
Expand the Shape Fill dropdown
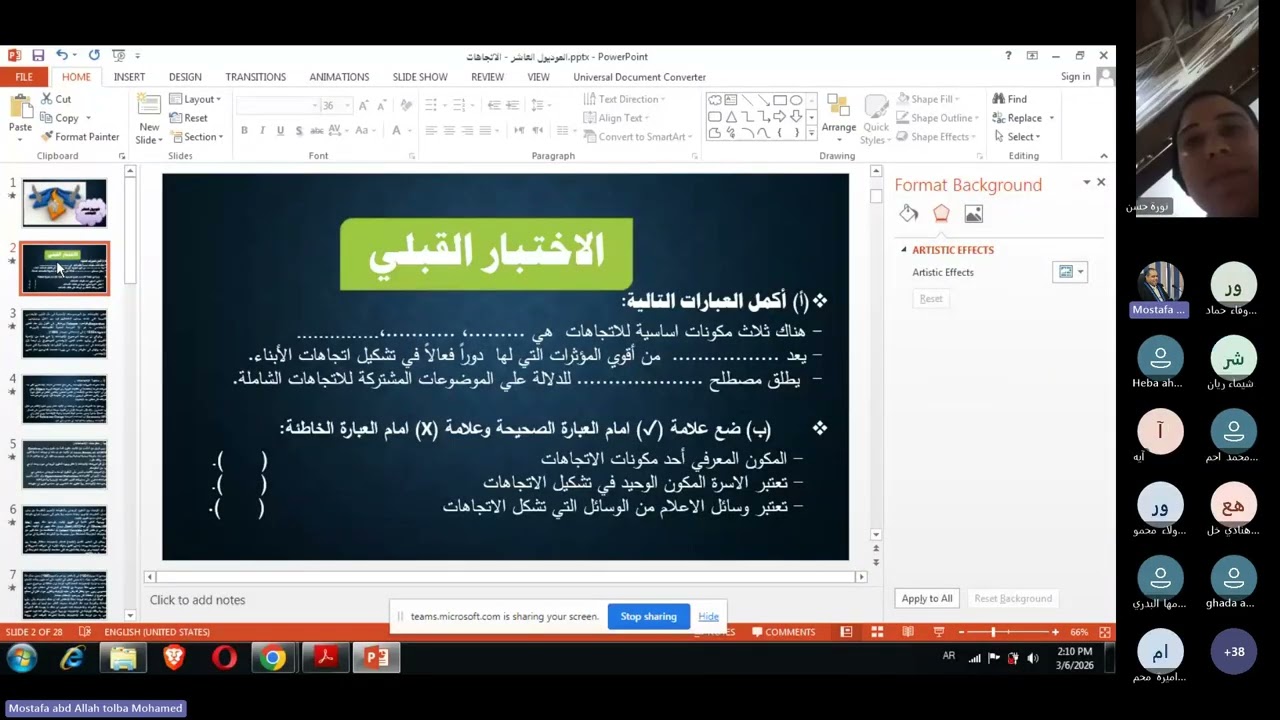pyautogui.click(x=930, y=99)
